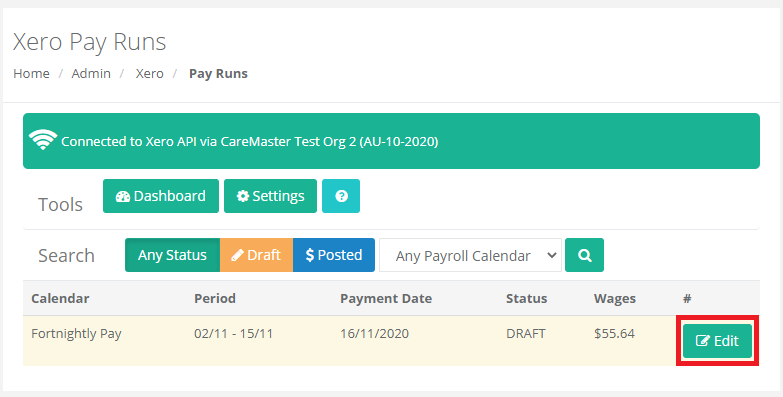Go to Home breadcrumb
This screenshot has height=397, width=783.
tap(31, 73)
